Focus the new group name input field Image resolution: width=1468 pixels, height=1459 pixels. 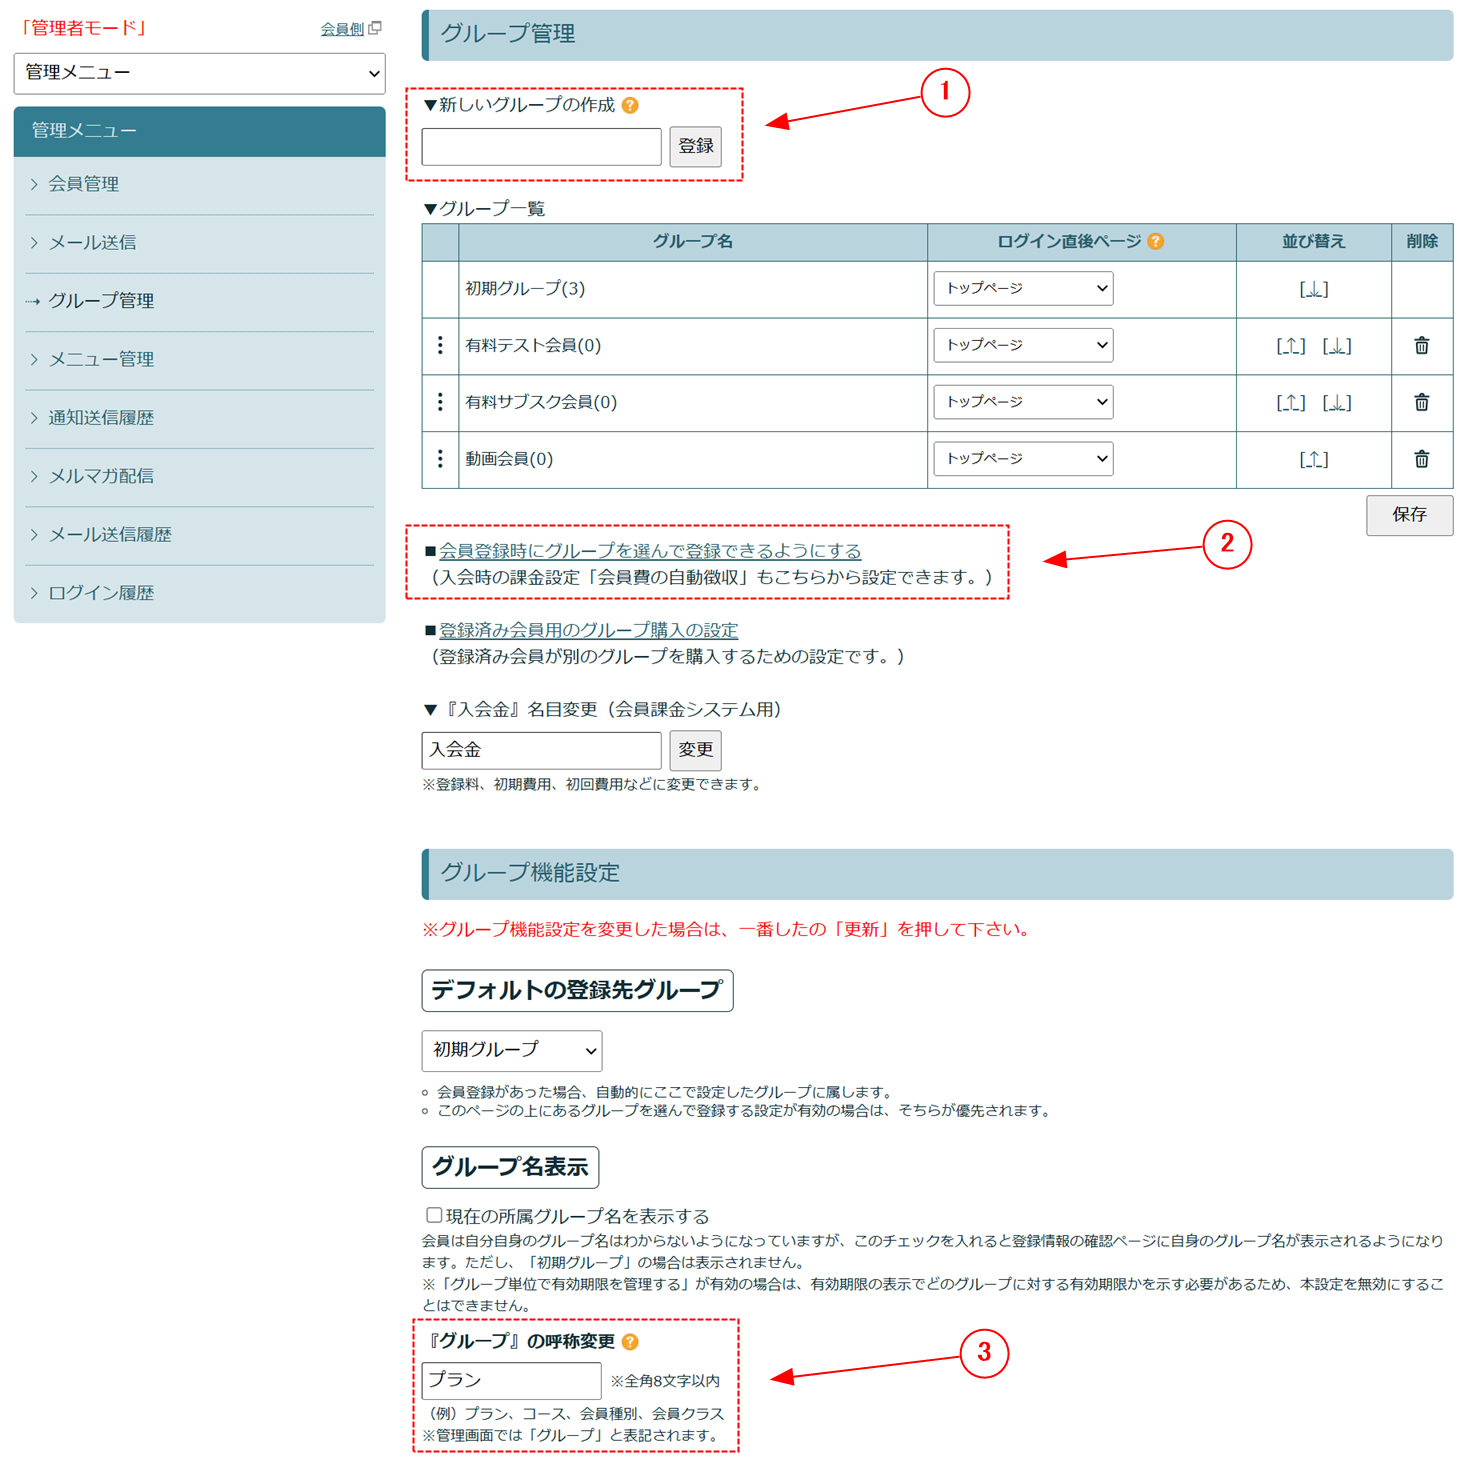[x=541, y=147]
